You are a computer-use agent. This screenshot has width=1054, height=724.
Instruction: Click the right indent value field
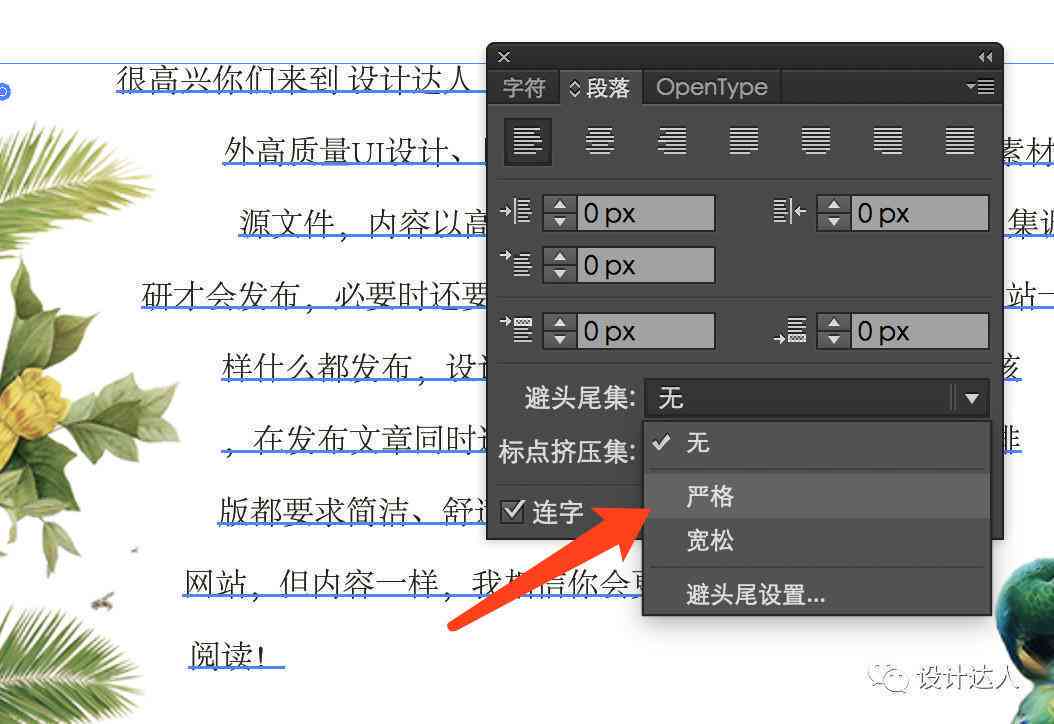pyautogui.click(x=920, y=213)
